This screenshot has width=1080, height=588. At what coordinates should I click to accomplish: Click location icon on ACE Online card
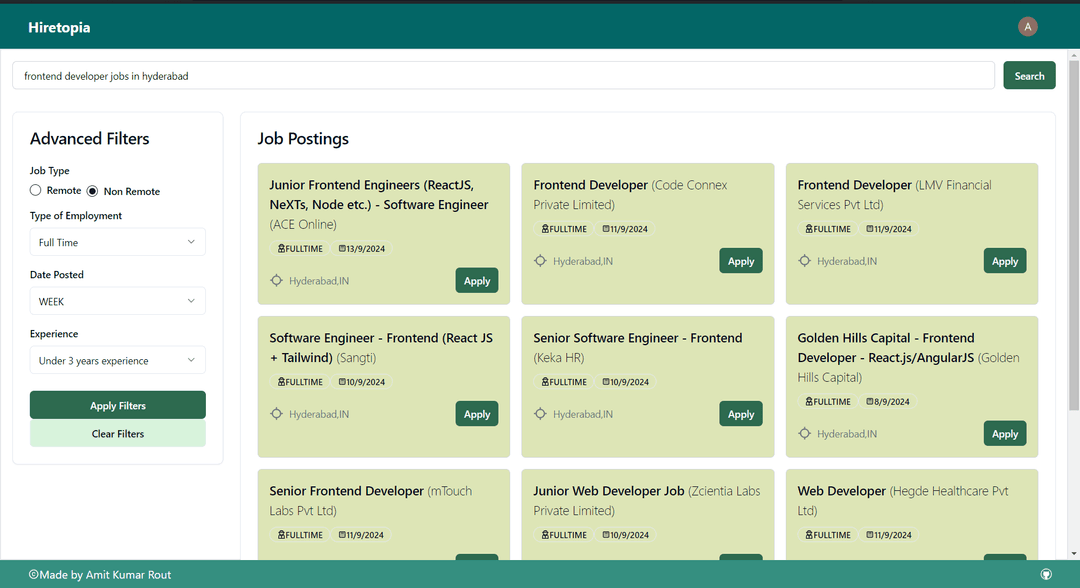point(276,280)
